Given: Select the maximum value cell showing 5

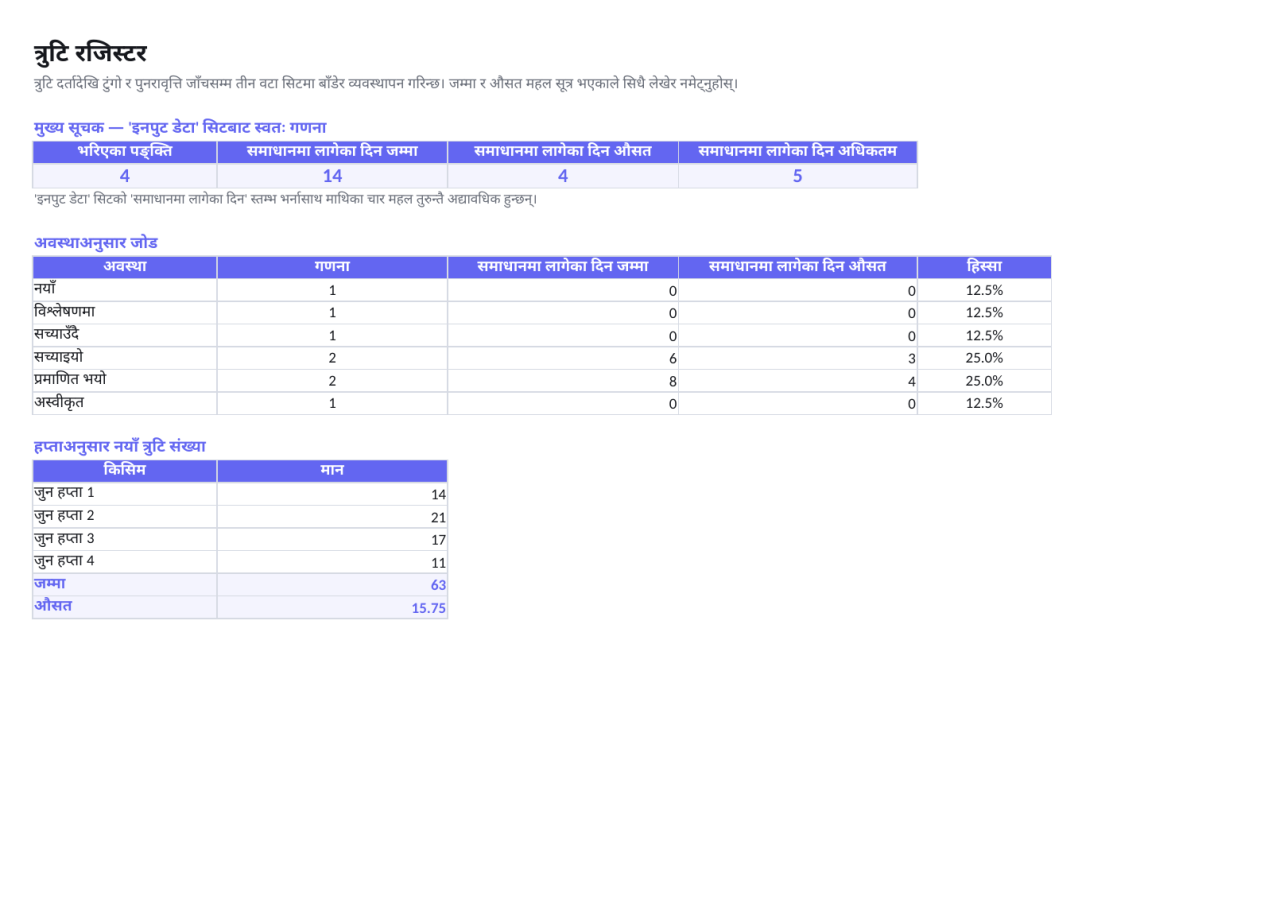Looking at the screenshot, I should pos(798,176).
